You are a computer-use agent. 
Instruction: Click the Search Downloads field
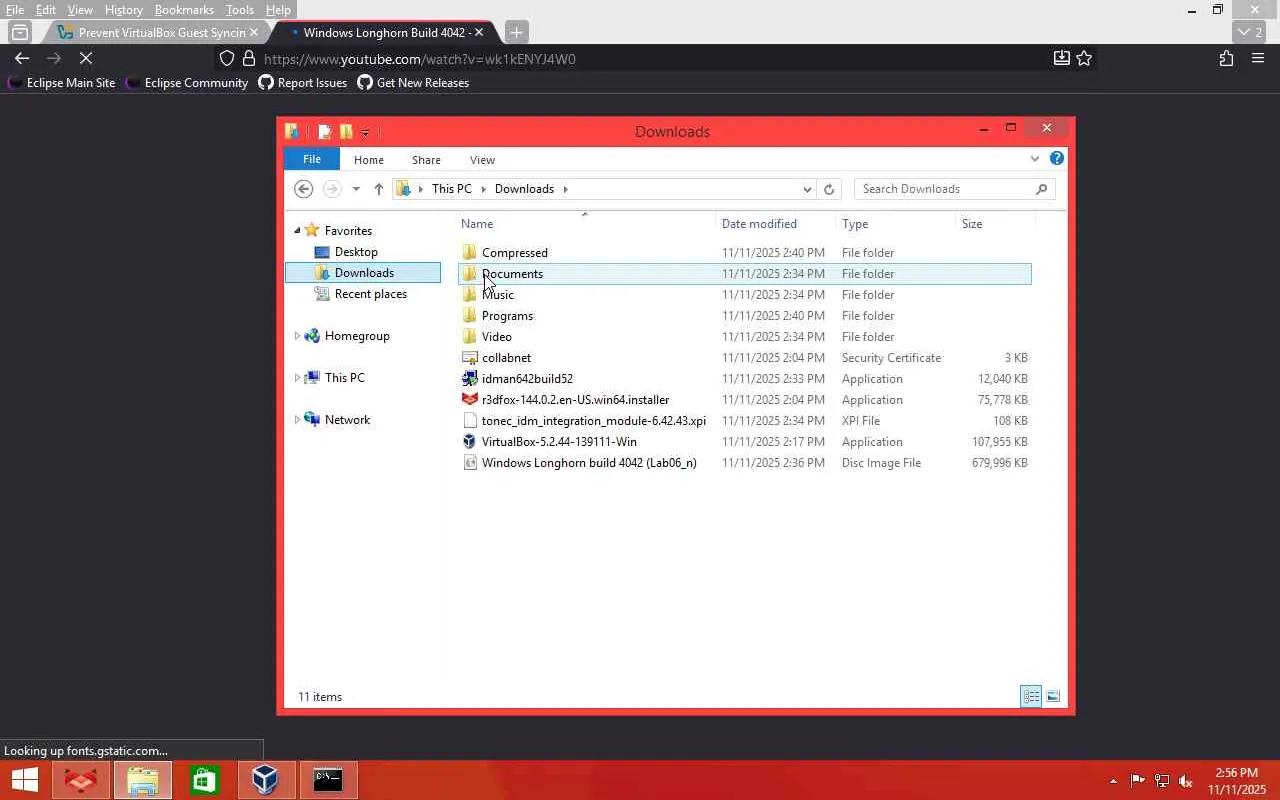pos(954,189)
